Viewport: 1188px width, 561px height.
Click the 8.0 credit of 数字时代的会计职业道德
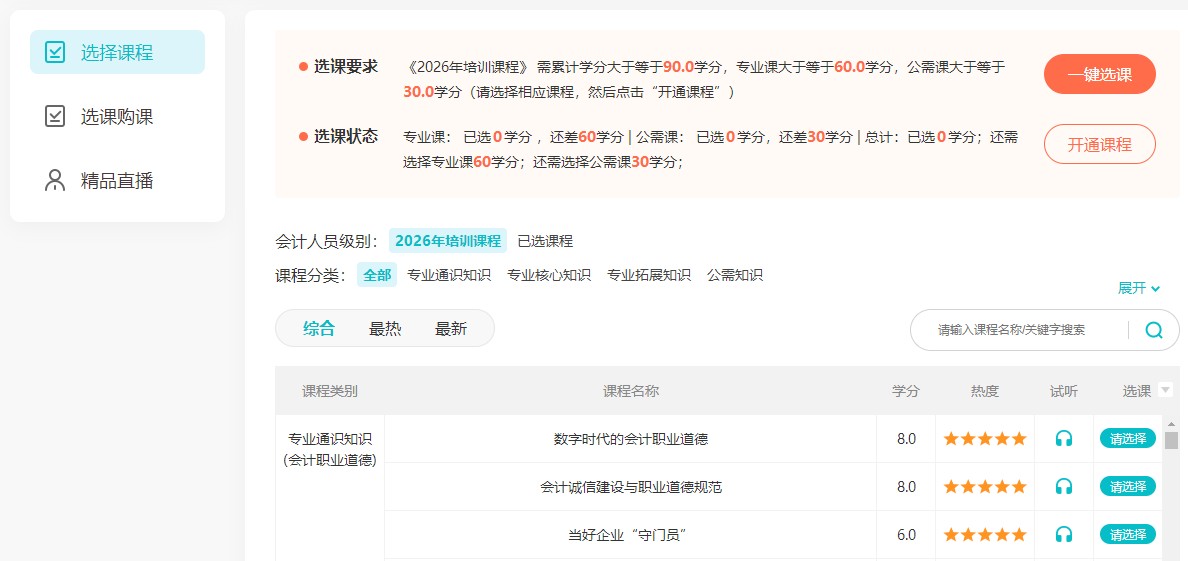pos(906,438)
